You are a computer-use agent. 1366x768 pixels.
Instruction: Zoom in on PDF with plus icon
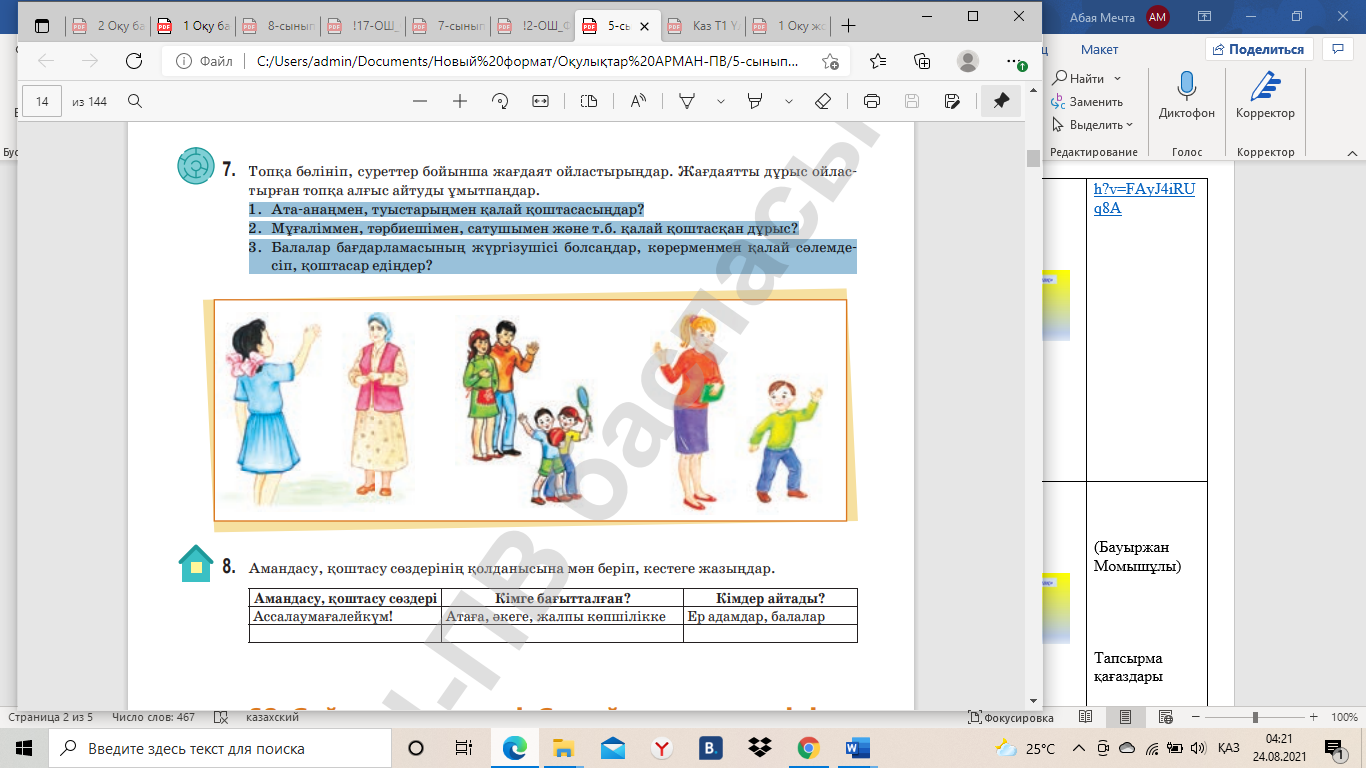pyautogui.click(x=460, y=101)
